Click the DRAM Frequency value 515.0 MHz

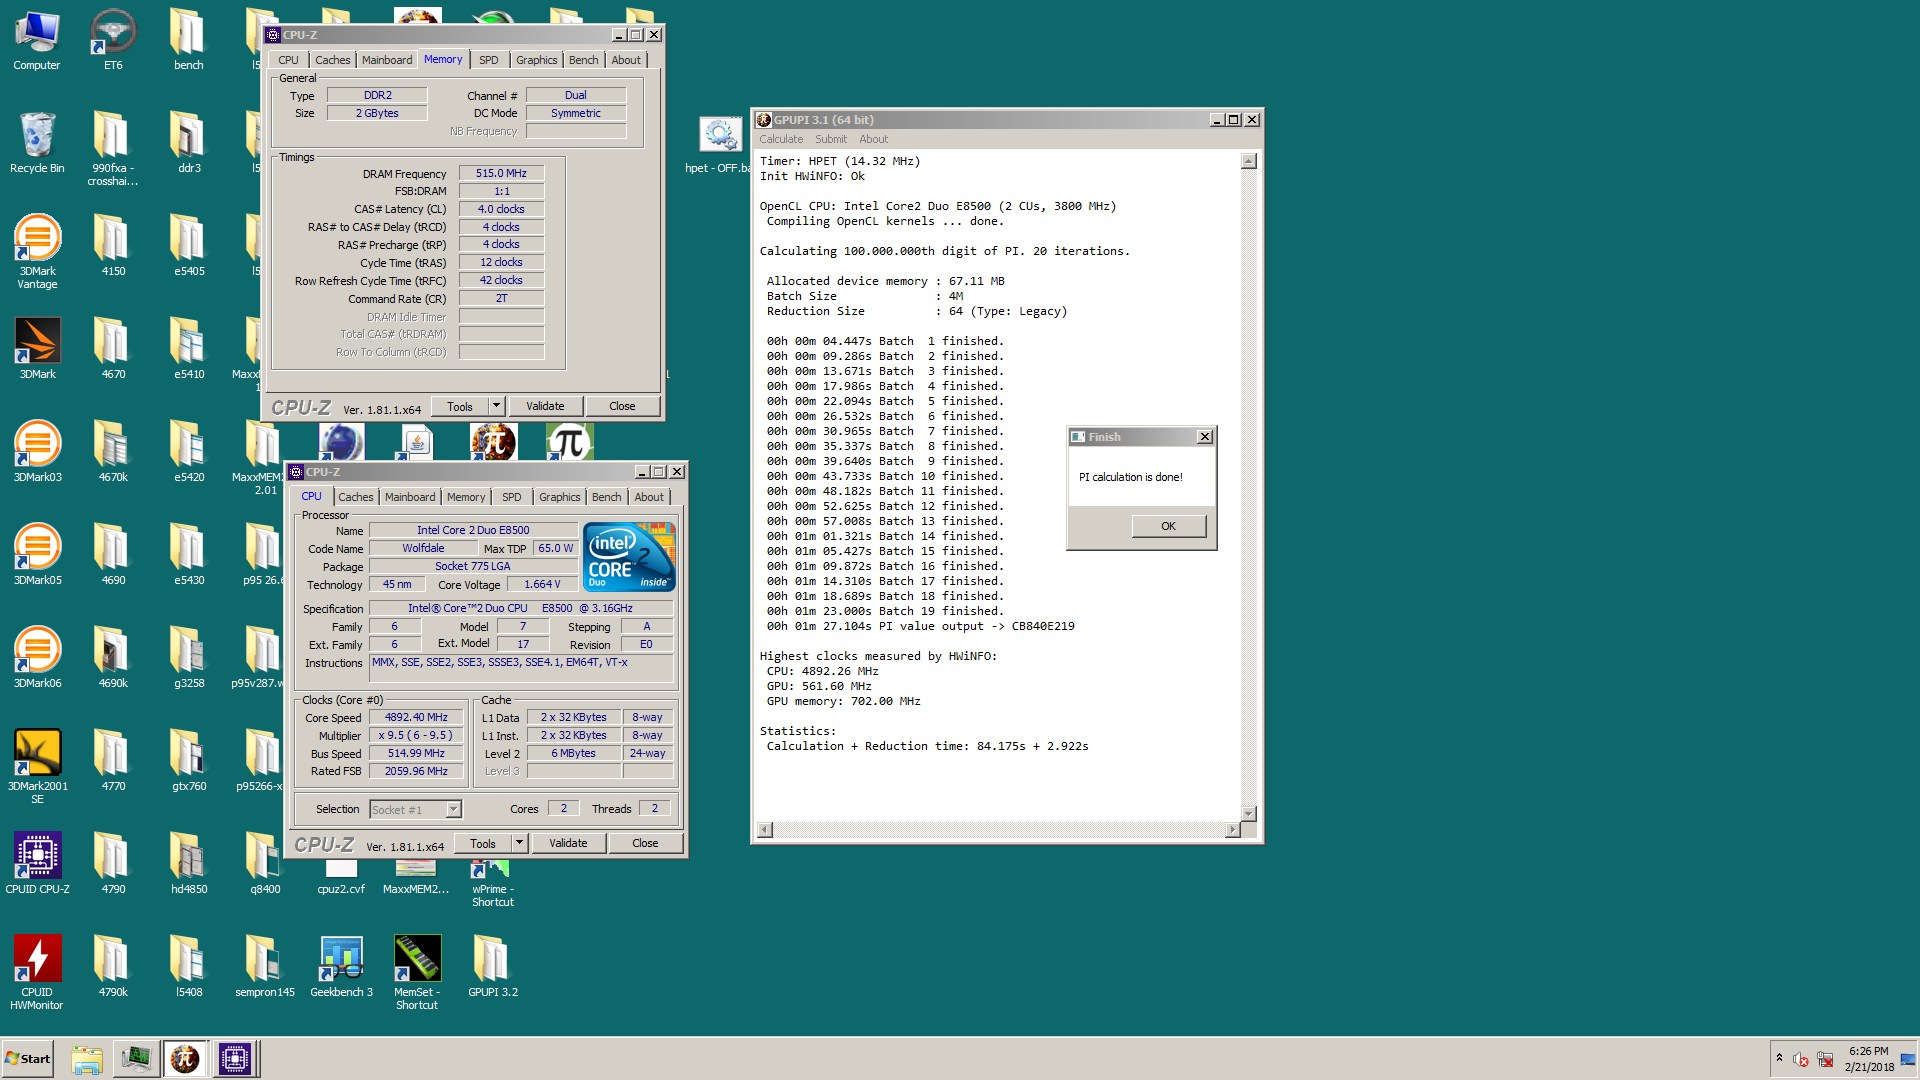[x=501, y=173]
